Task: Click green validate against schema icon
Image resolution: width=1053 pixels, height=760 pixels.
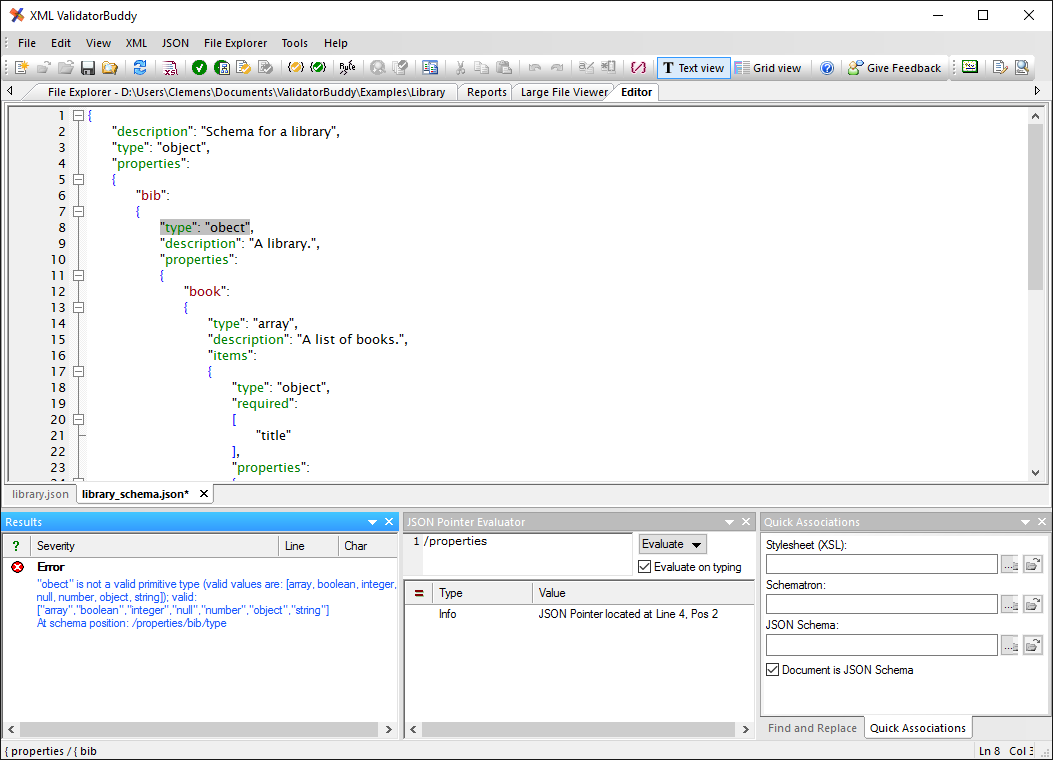Action: (222, 67)
